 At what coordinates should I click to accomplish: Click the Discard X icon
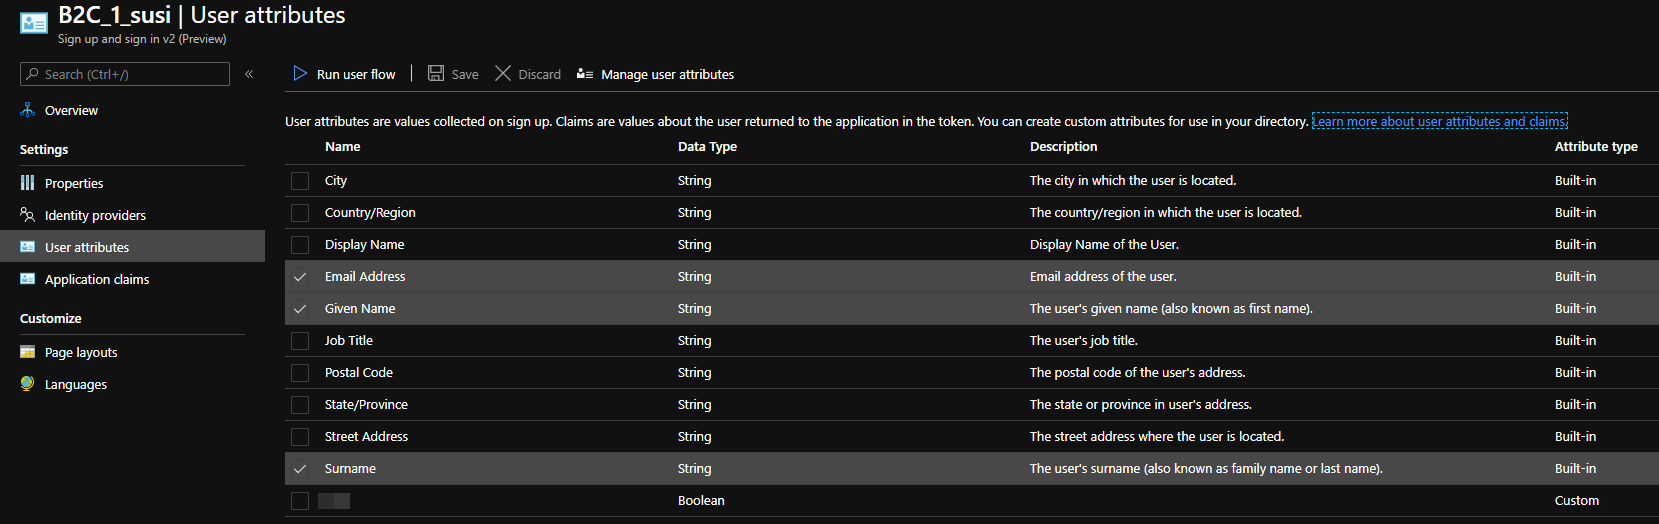(x=503, y=73)
